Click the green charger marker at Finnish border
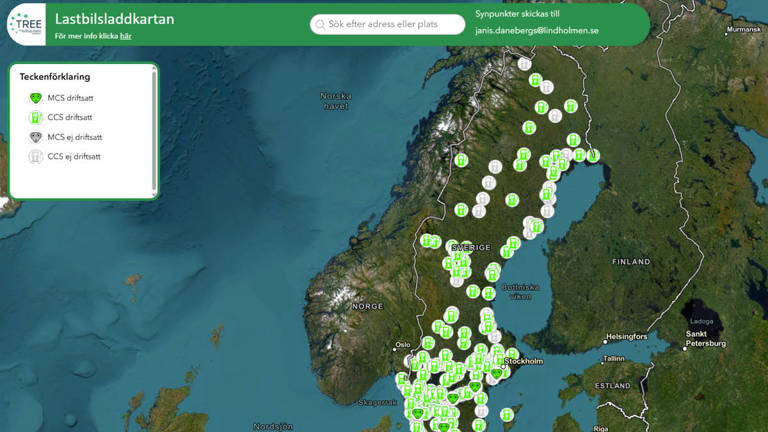Image resolution: width=768 pixels, height=432 pixels. [593, 155]
